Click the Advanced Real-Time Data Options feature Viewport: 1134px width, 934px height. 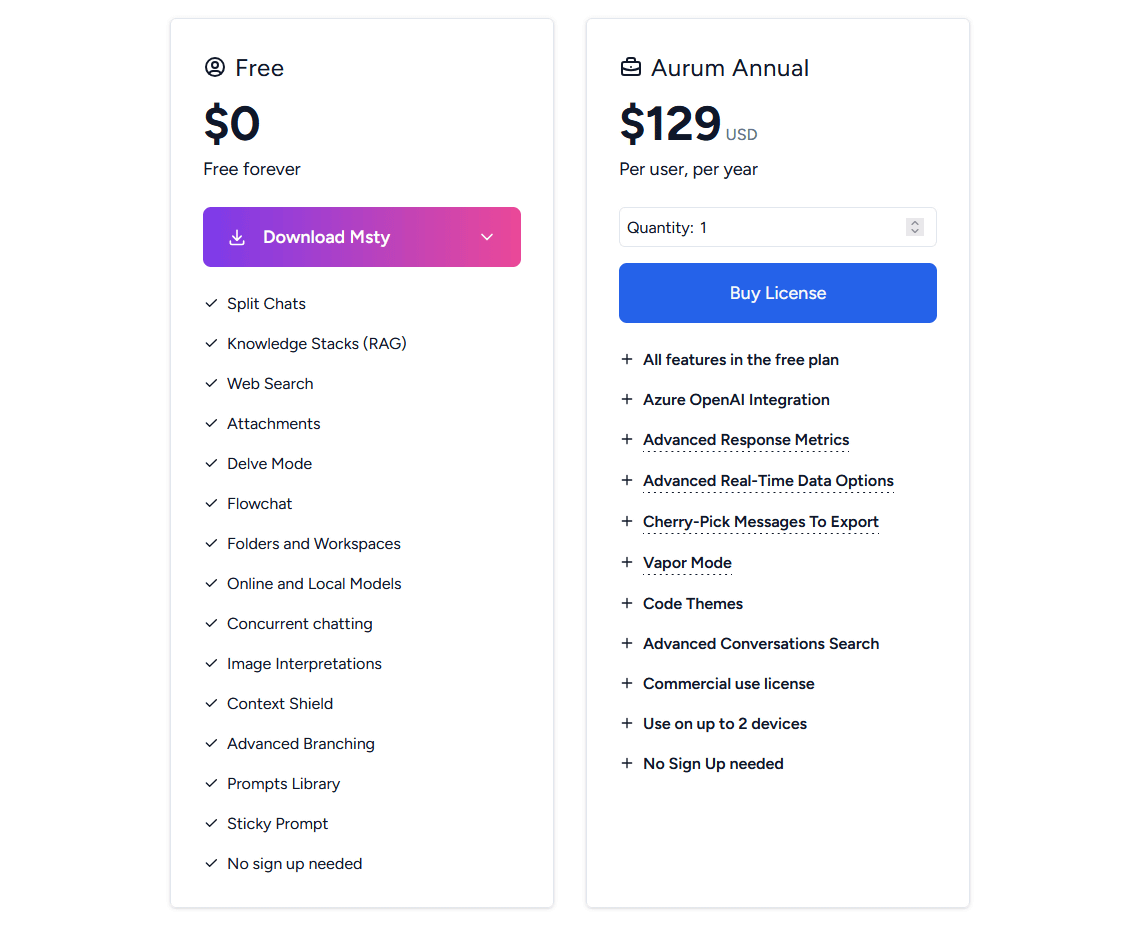click(x=768, y=481)
